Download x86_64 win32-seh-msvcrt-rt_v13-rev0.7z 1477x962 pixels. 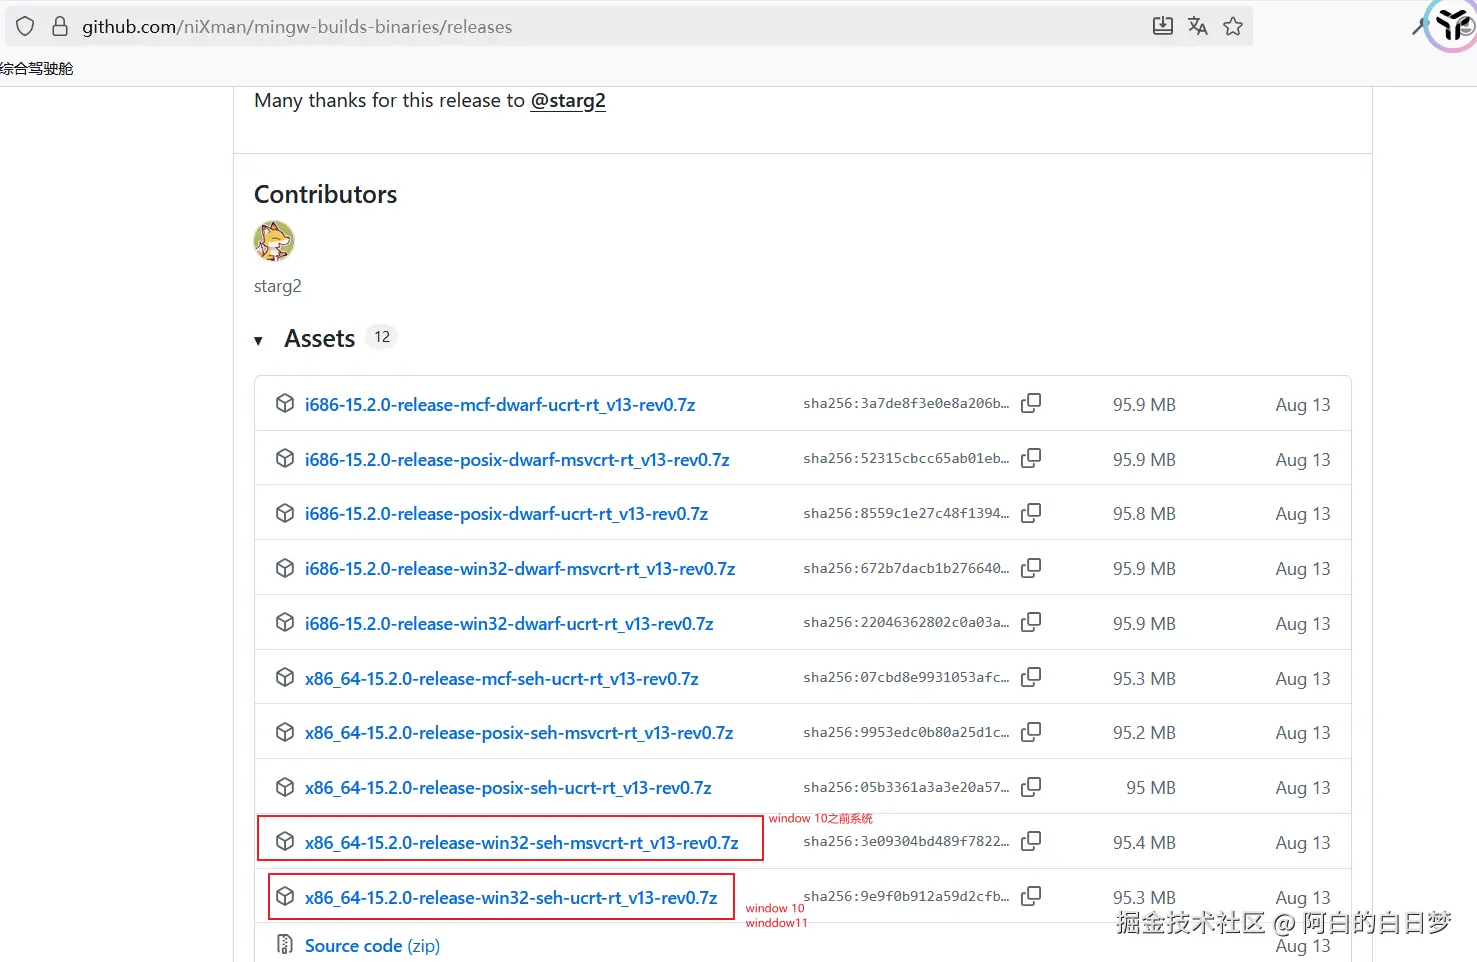(521, 843)
